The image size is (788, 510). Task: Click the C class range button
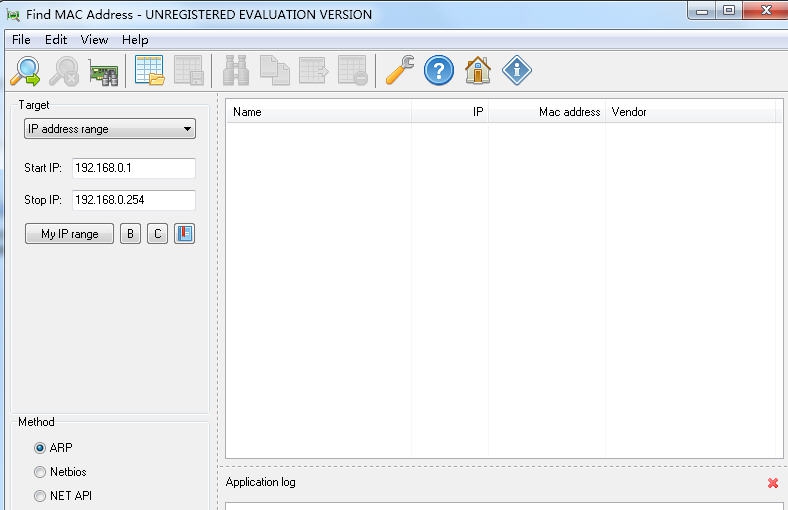click(x=157, y=234)
